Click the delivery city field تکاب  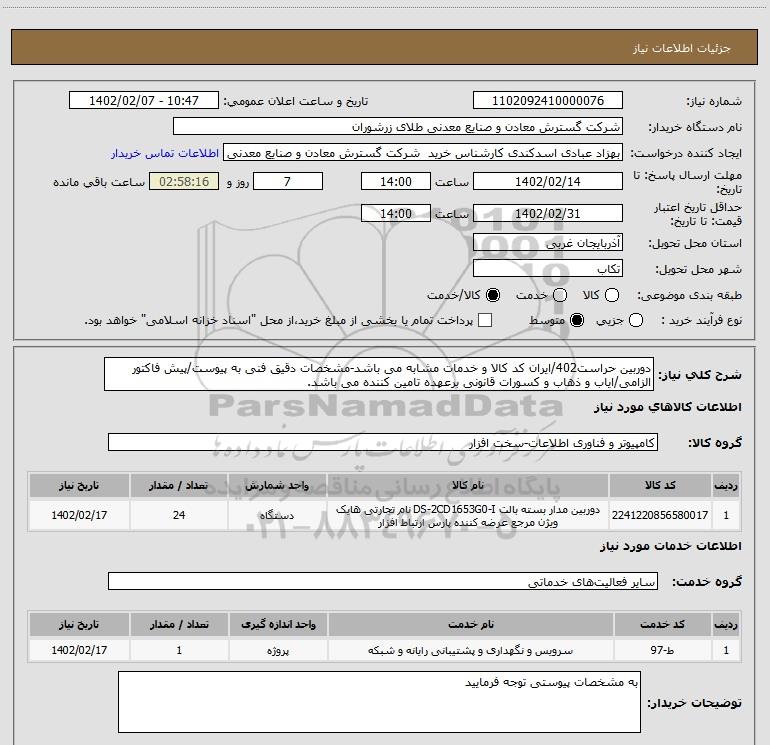coord(548,269)
